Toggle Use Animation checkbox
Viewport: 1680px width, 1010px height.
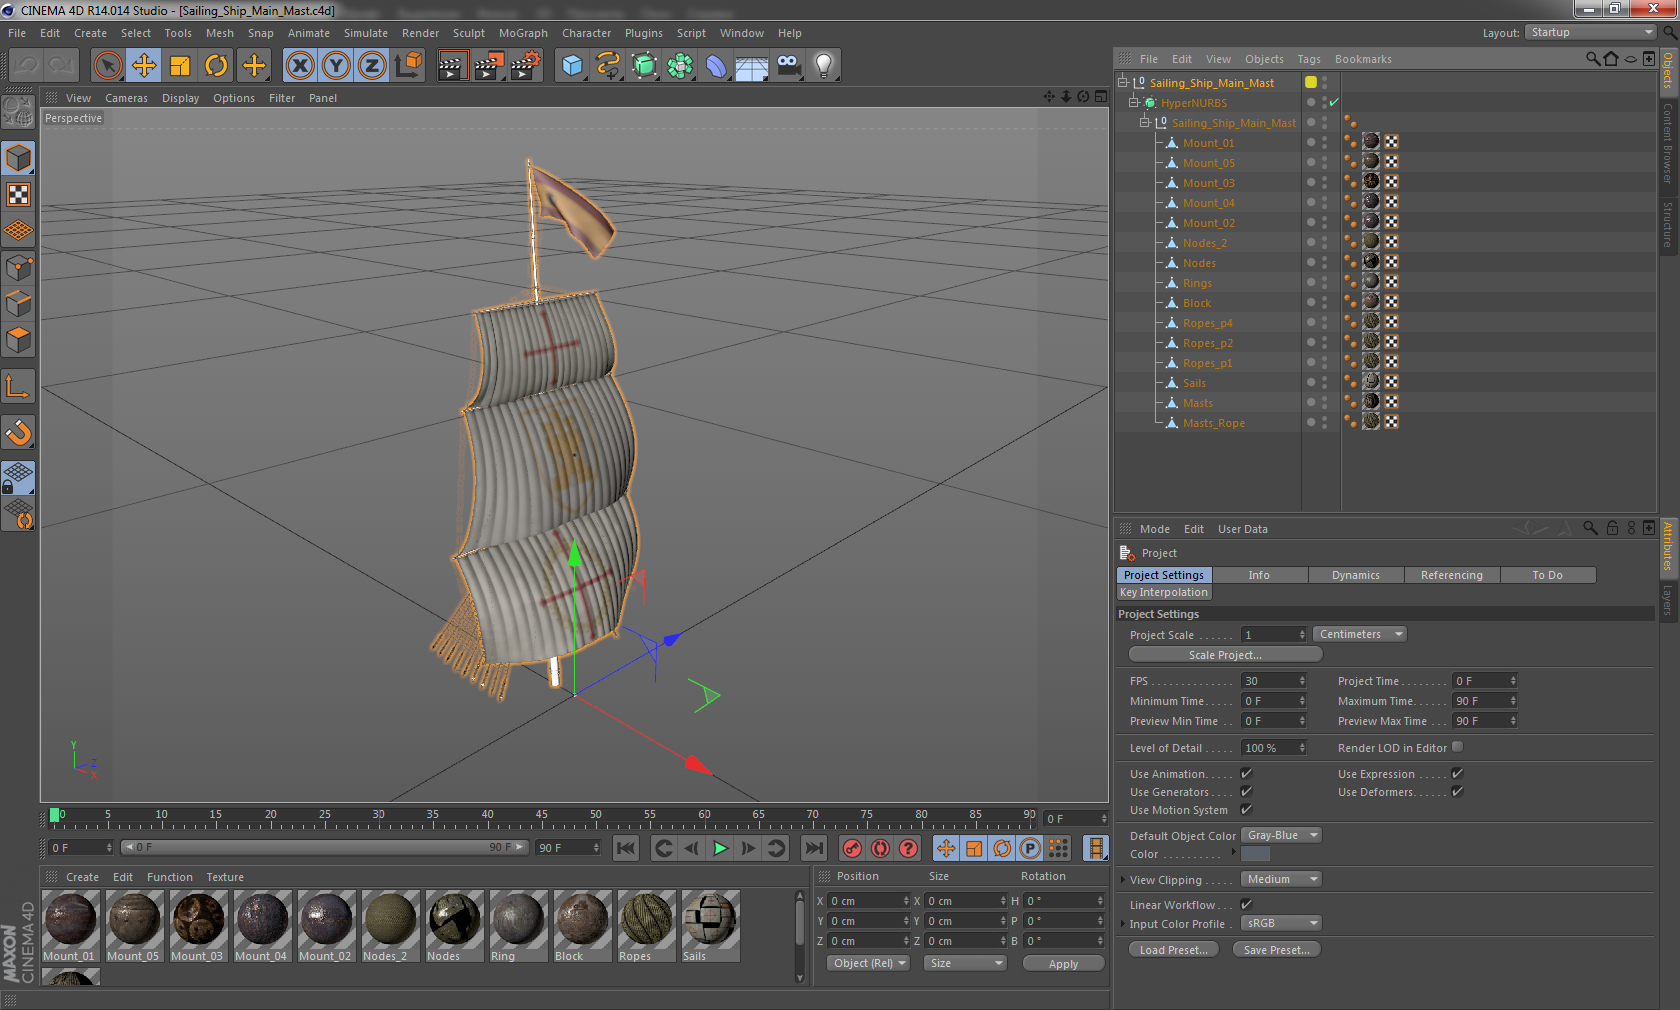tap(1246, 773)
